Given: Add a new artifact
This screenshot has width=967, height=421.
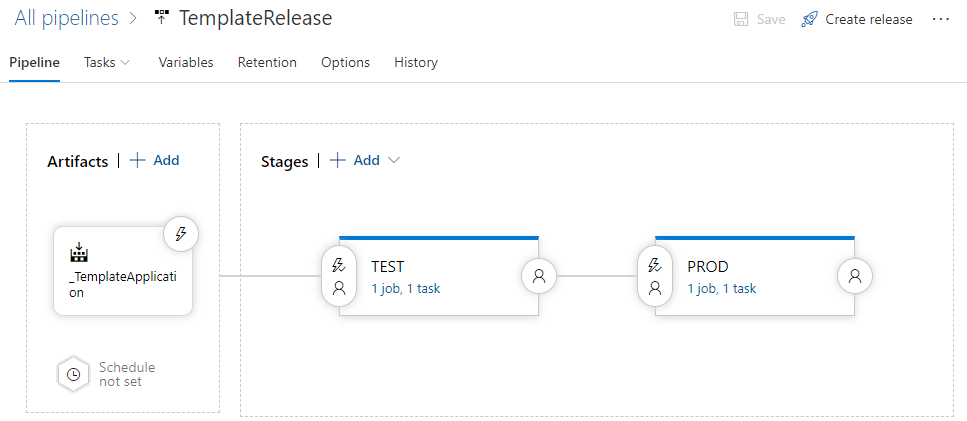Looking at the screenshot, I should pos(154,160).
